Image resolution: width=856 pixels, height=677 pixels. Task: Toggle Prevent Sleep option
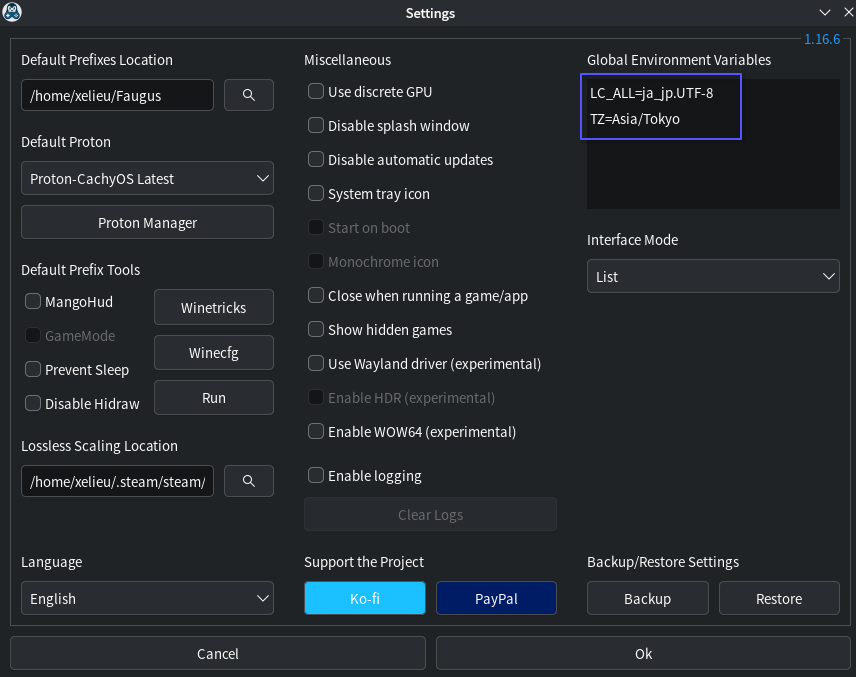(32, 369)
